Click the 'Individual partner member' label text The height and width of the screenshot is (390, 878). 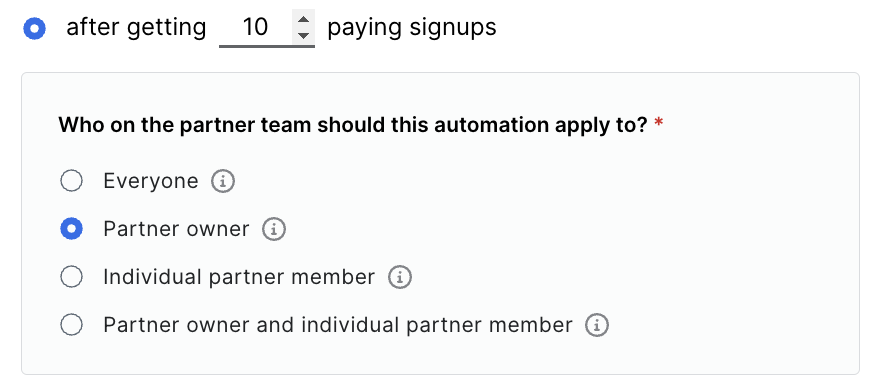click(239, 277)
